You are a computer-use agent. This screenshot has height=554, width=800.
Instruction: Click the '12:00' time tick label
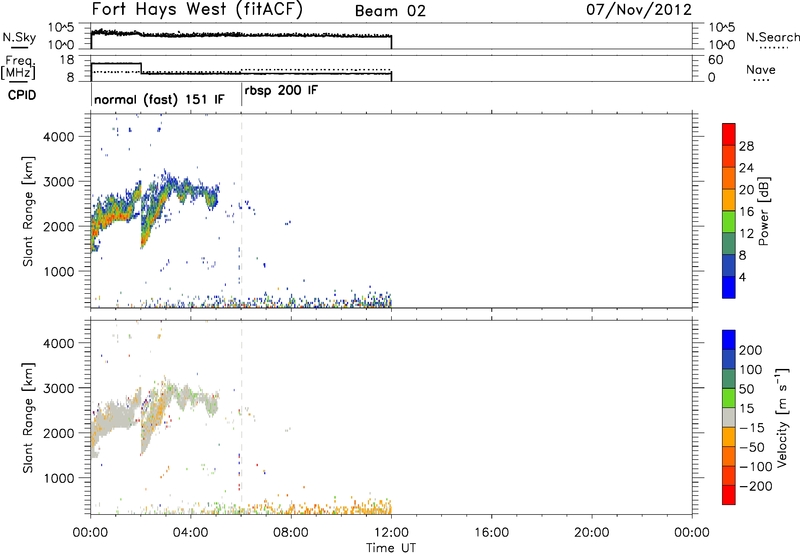point(391,533)
